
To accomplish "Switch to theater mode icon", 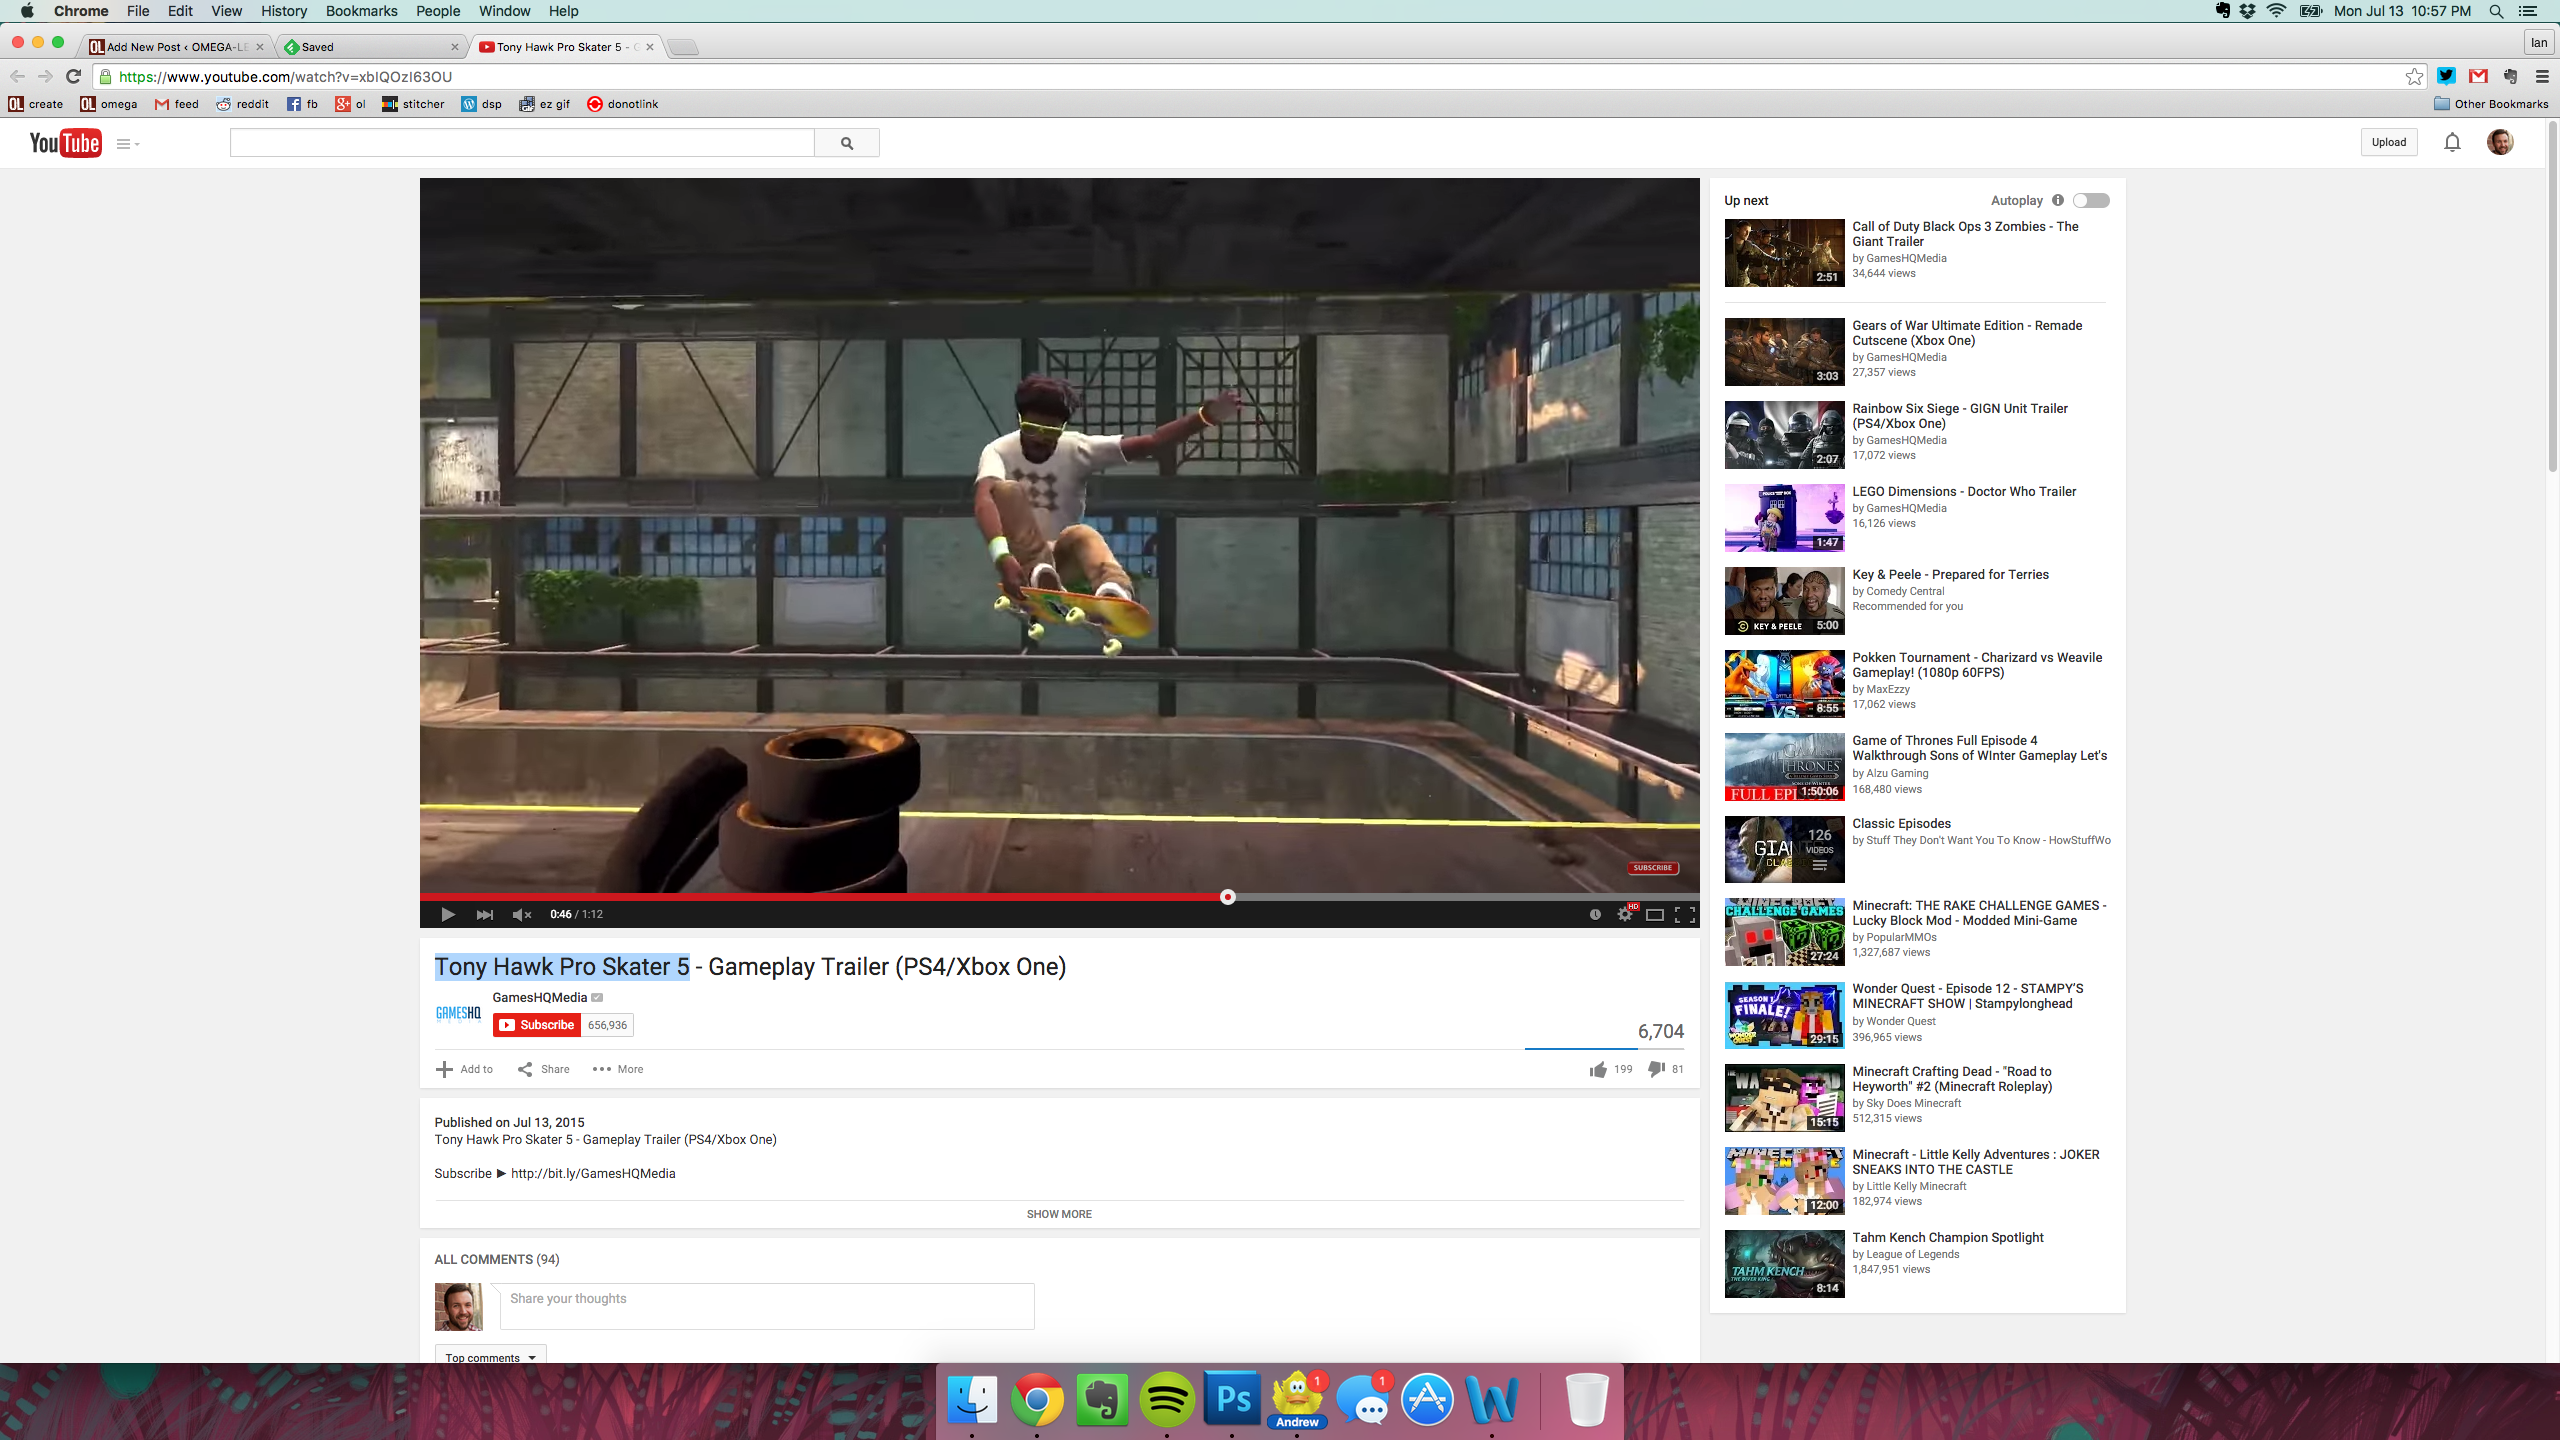I will coord(1655,914).
